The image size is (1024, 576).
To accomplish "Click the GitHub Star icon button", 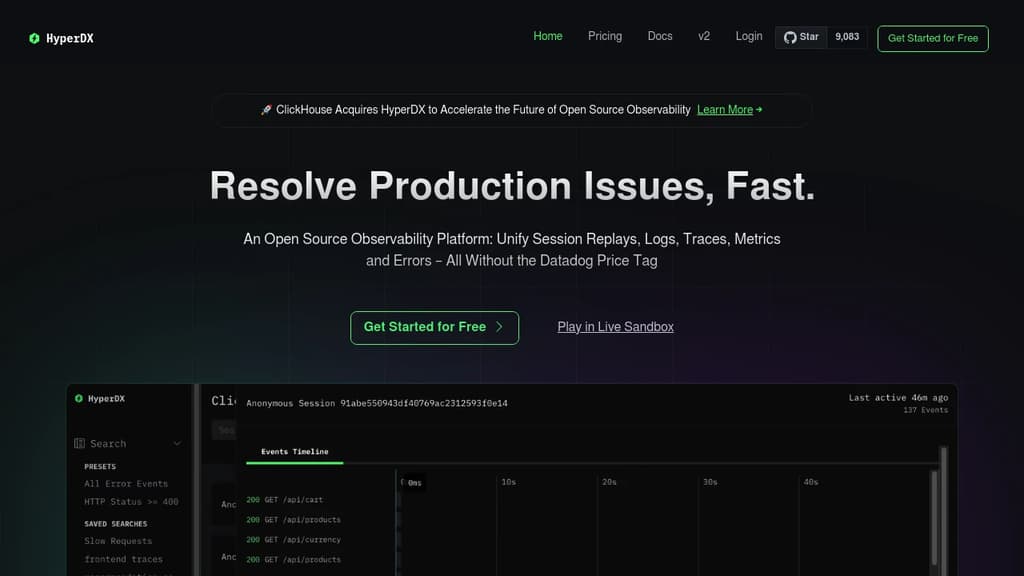I will click(x=801, y=37).
